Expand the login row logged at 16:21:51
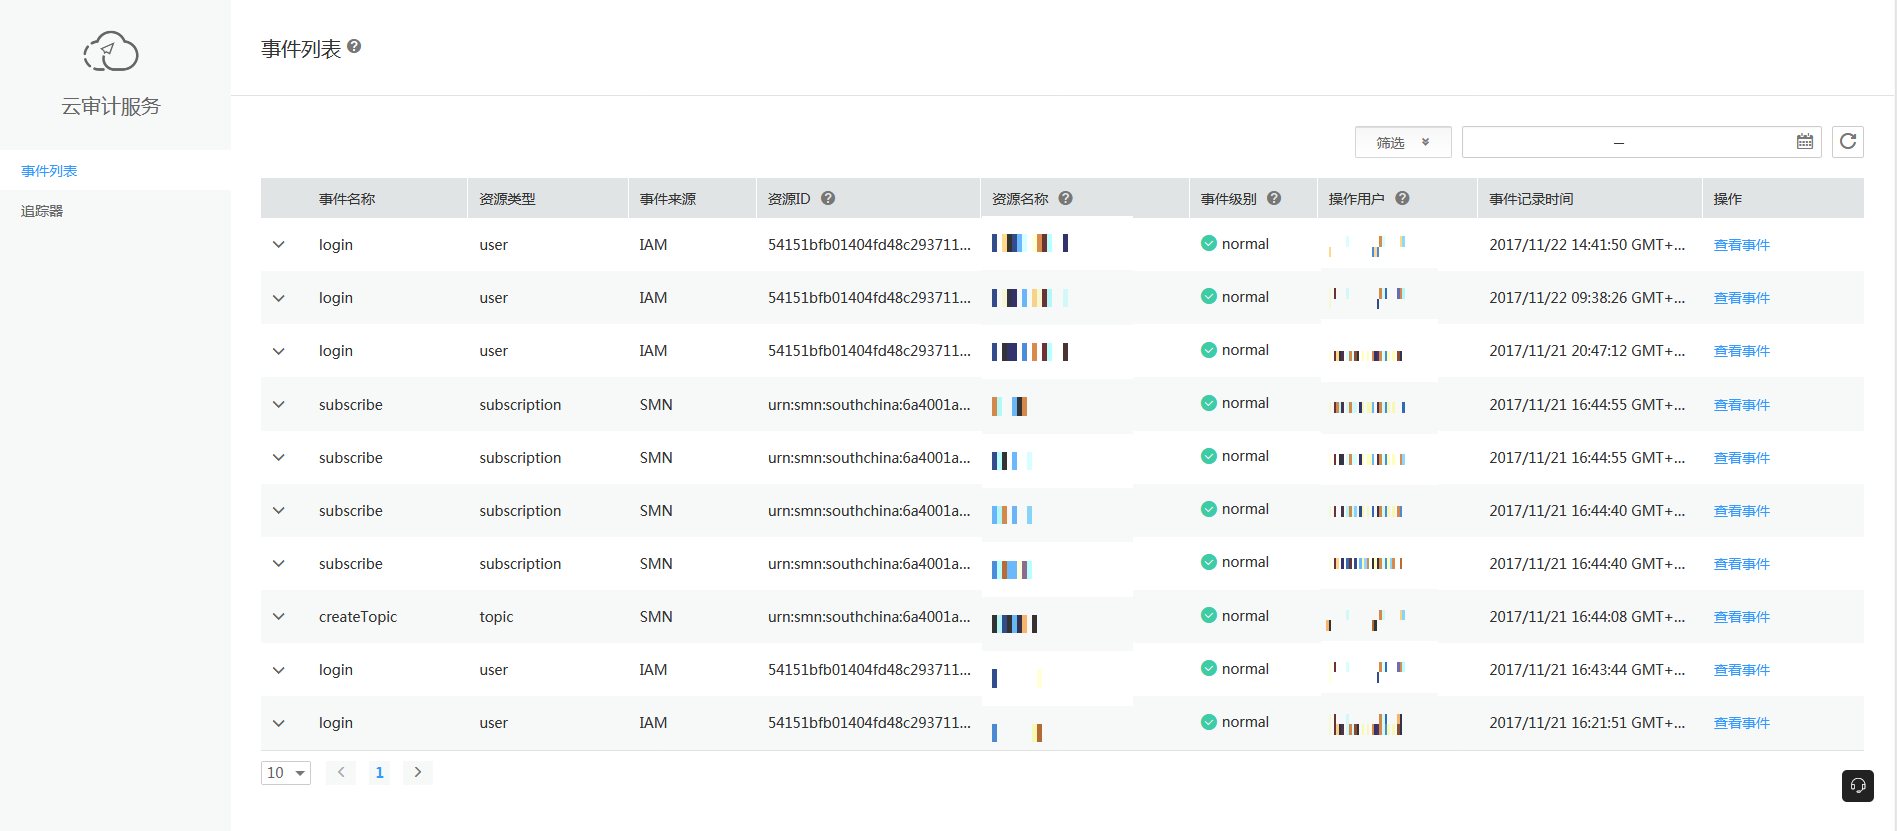Image resolution: width=1897 pixels, height=831 pixels. (x=279, y=723)
